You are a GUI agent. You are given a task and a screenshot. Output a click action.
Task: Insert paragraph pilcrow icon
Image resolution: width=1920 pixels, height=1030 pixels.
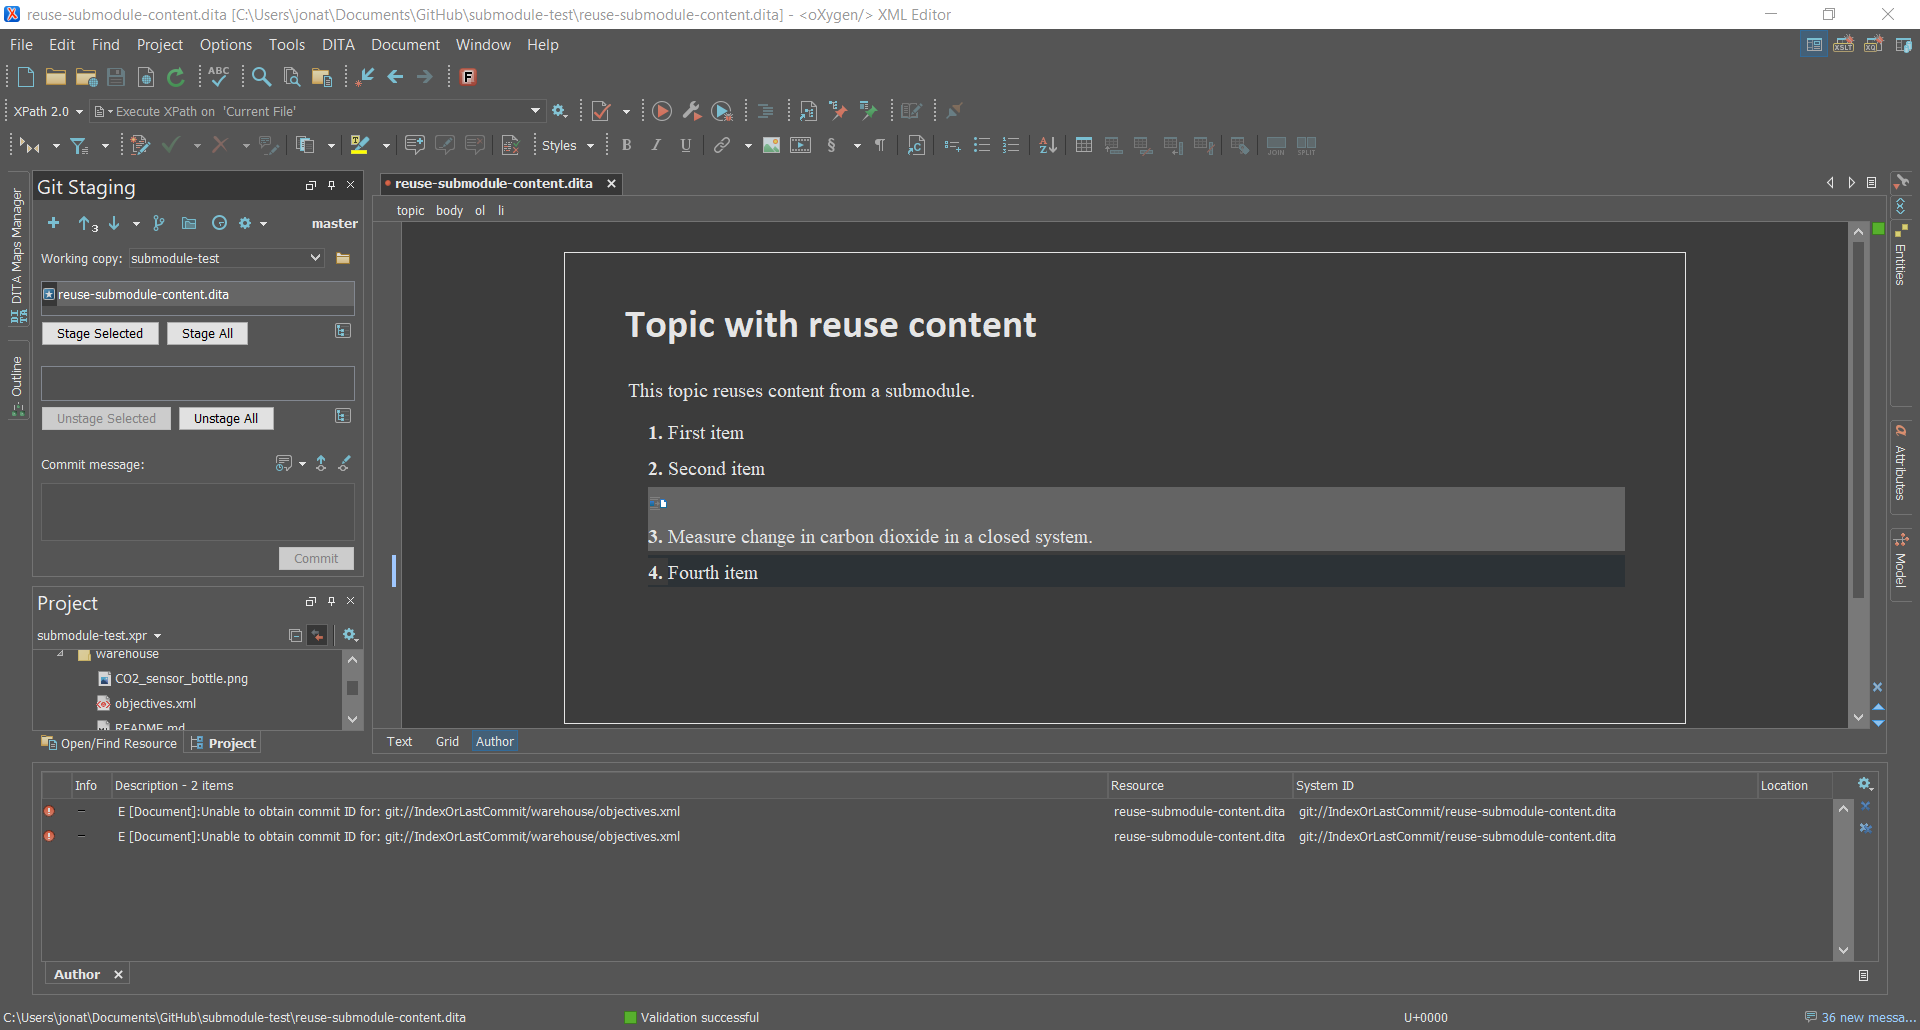tap(880, 145)
